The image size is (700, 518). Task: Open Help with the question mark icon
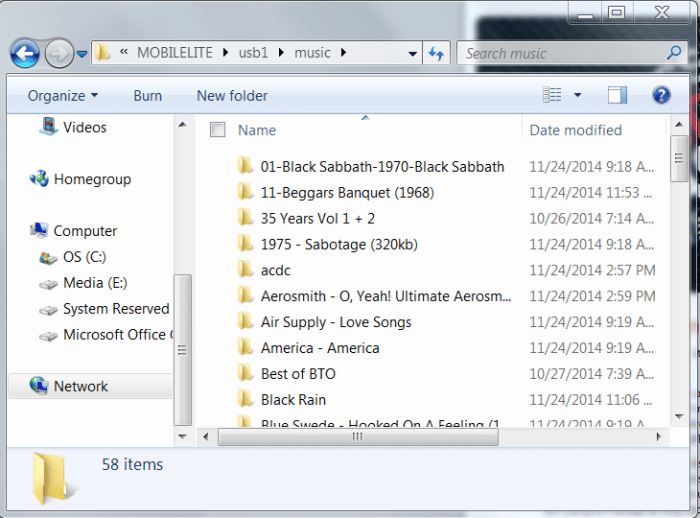pos(661,95)
